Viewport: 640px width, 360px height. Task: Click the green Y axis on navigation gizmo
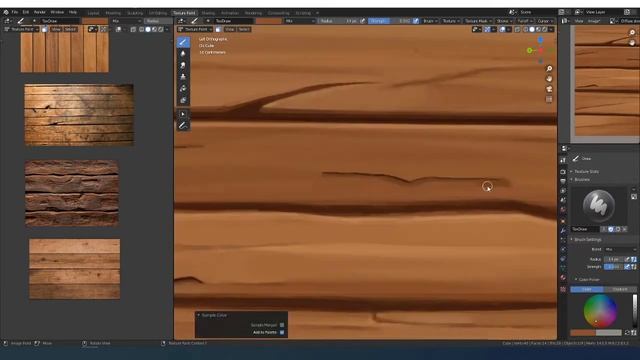point(529,51)
